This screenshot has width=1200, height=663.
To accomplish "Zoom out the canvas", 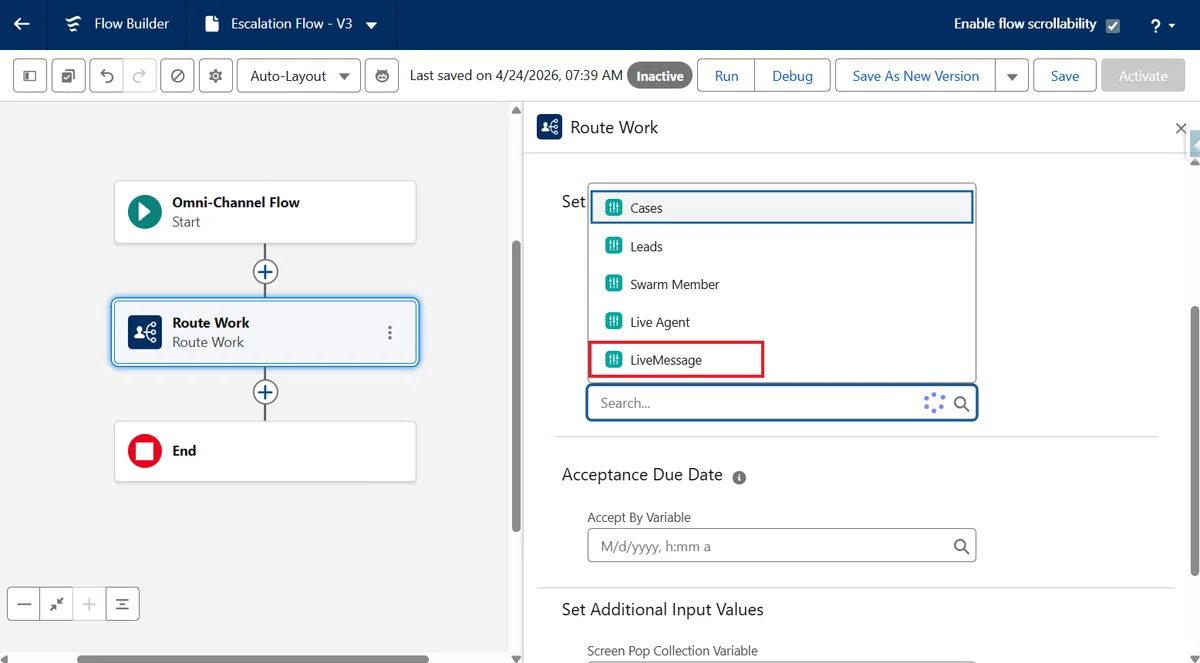I will [x=24, y=604].
